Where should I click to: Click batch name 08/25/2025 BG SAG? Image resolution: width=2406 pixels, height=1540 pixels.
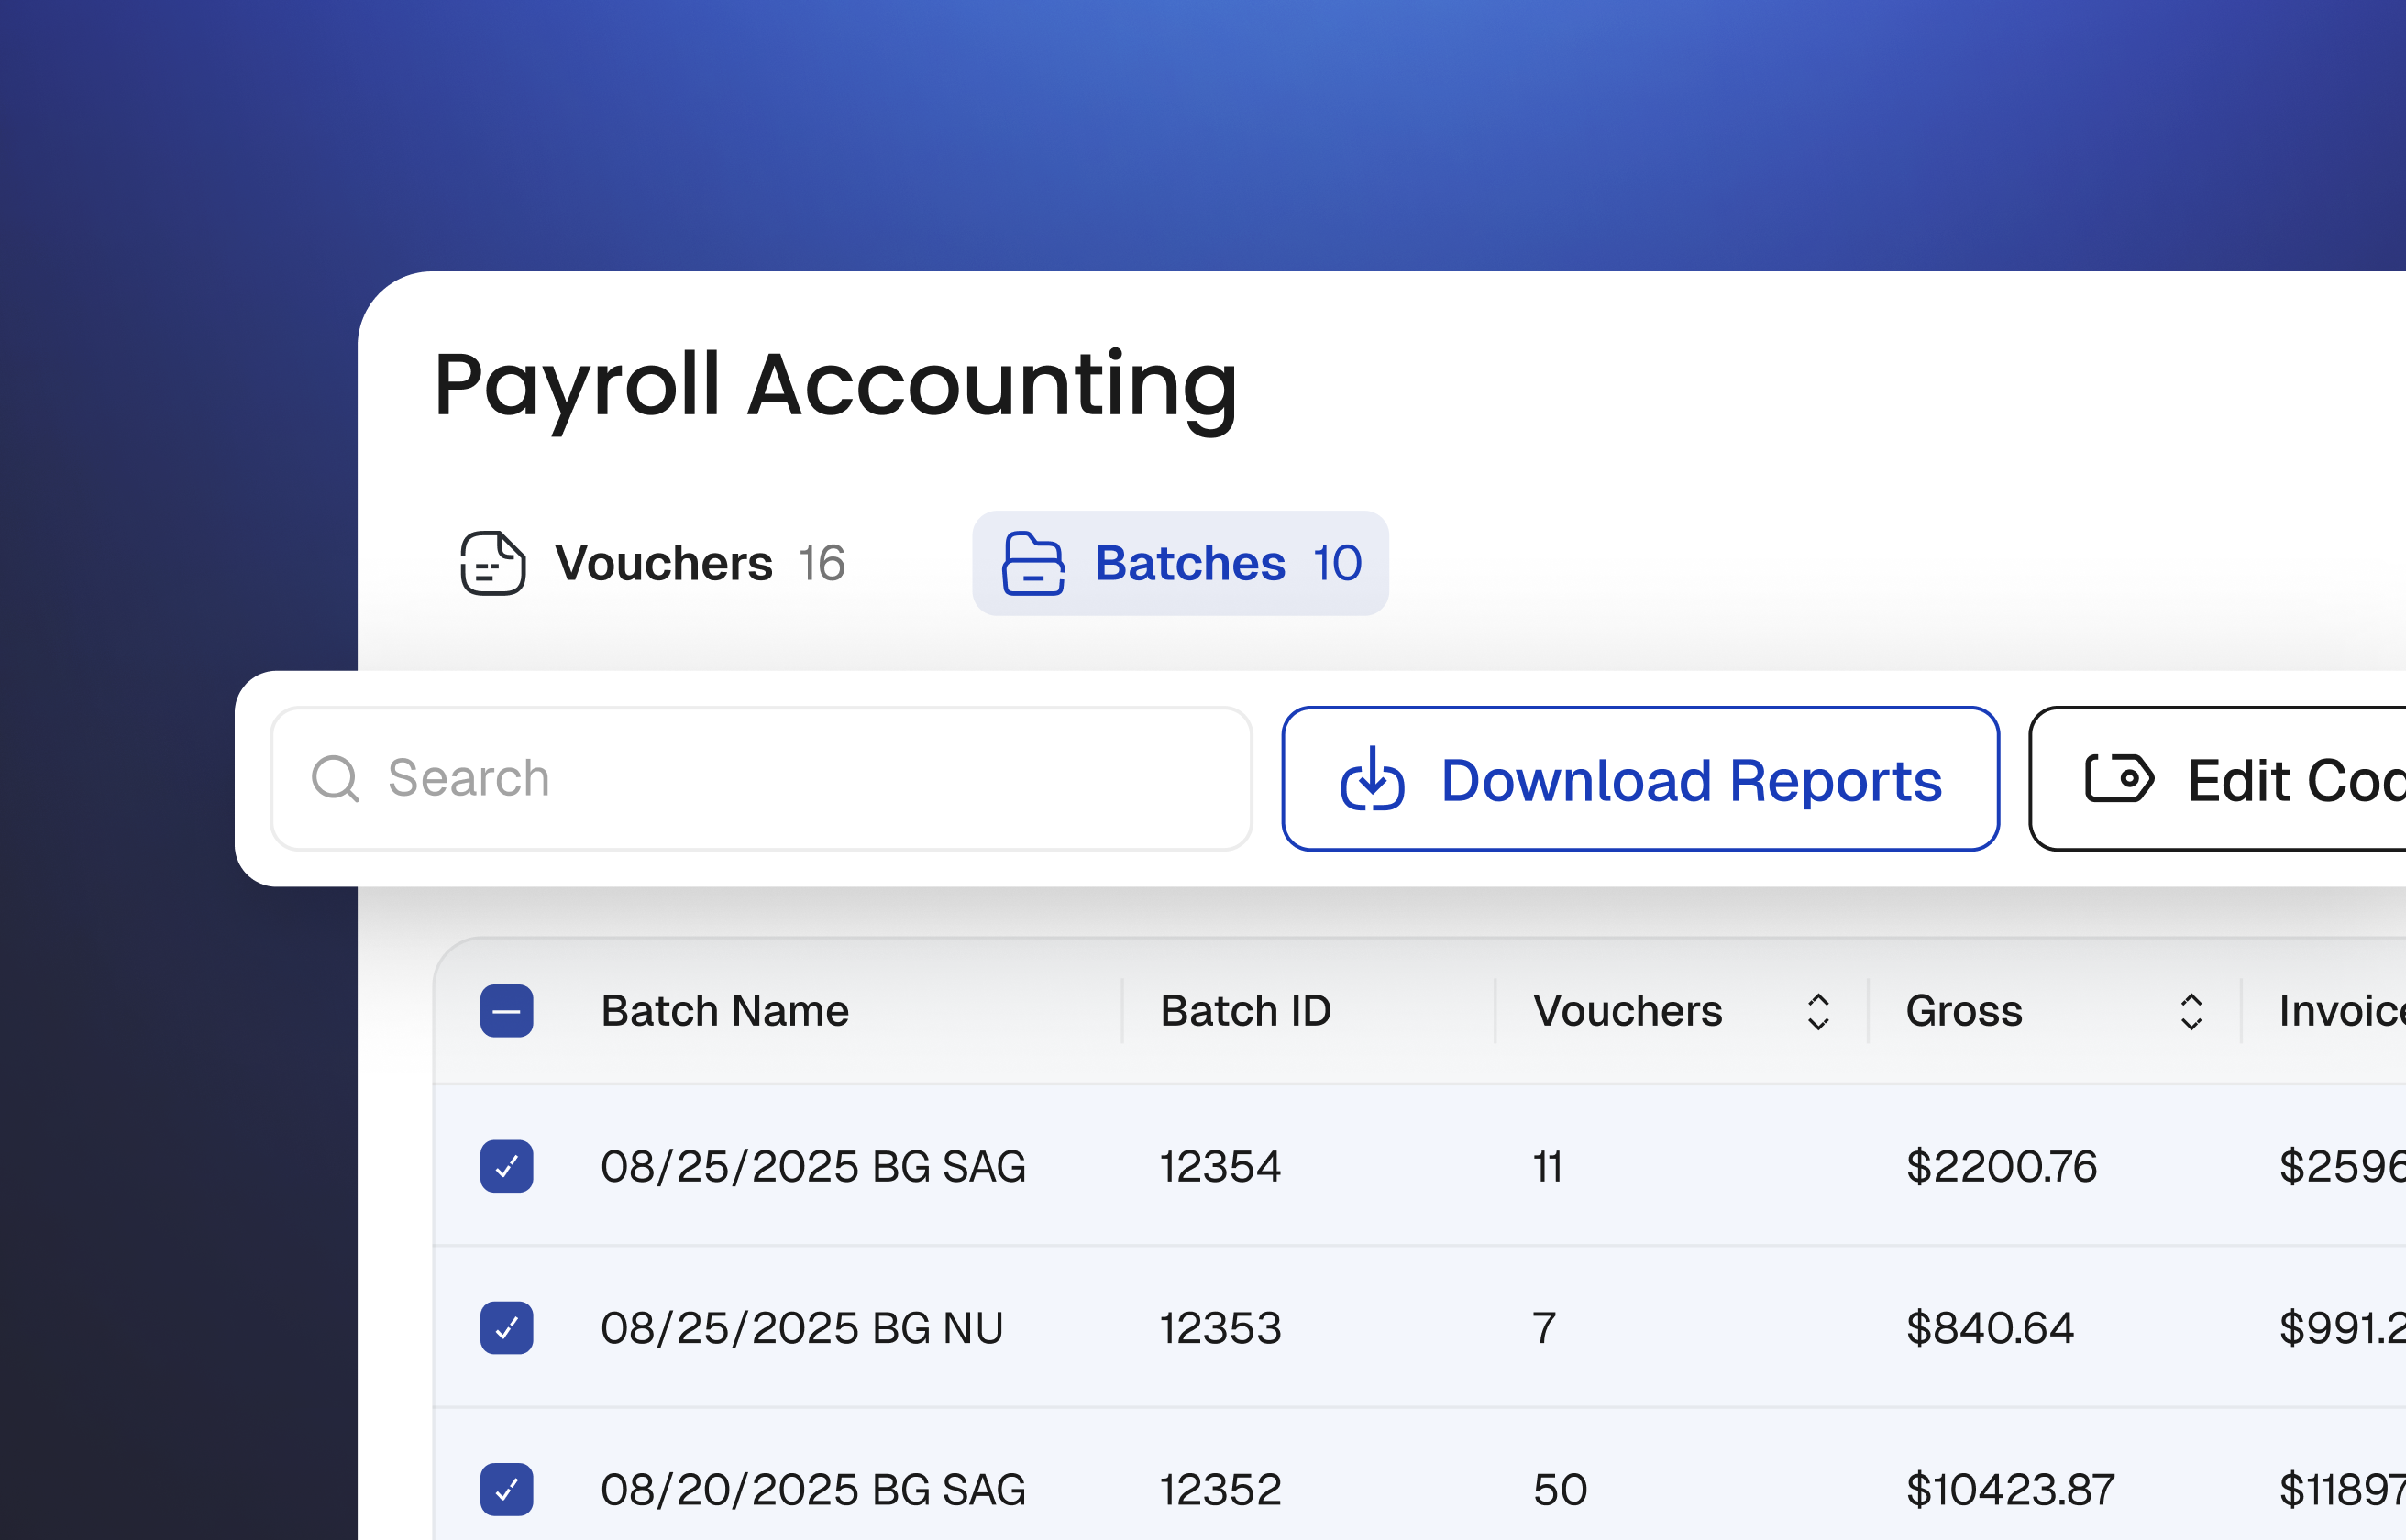pyautogui.click(x=813, y=1167)
